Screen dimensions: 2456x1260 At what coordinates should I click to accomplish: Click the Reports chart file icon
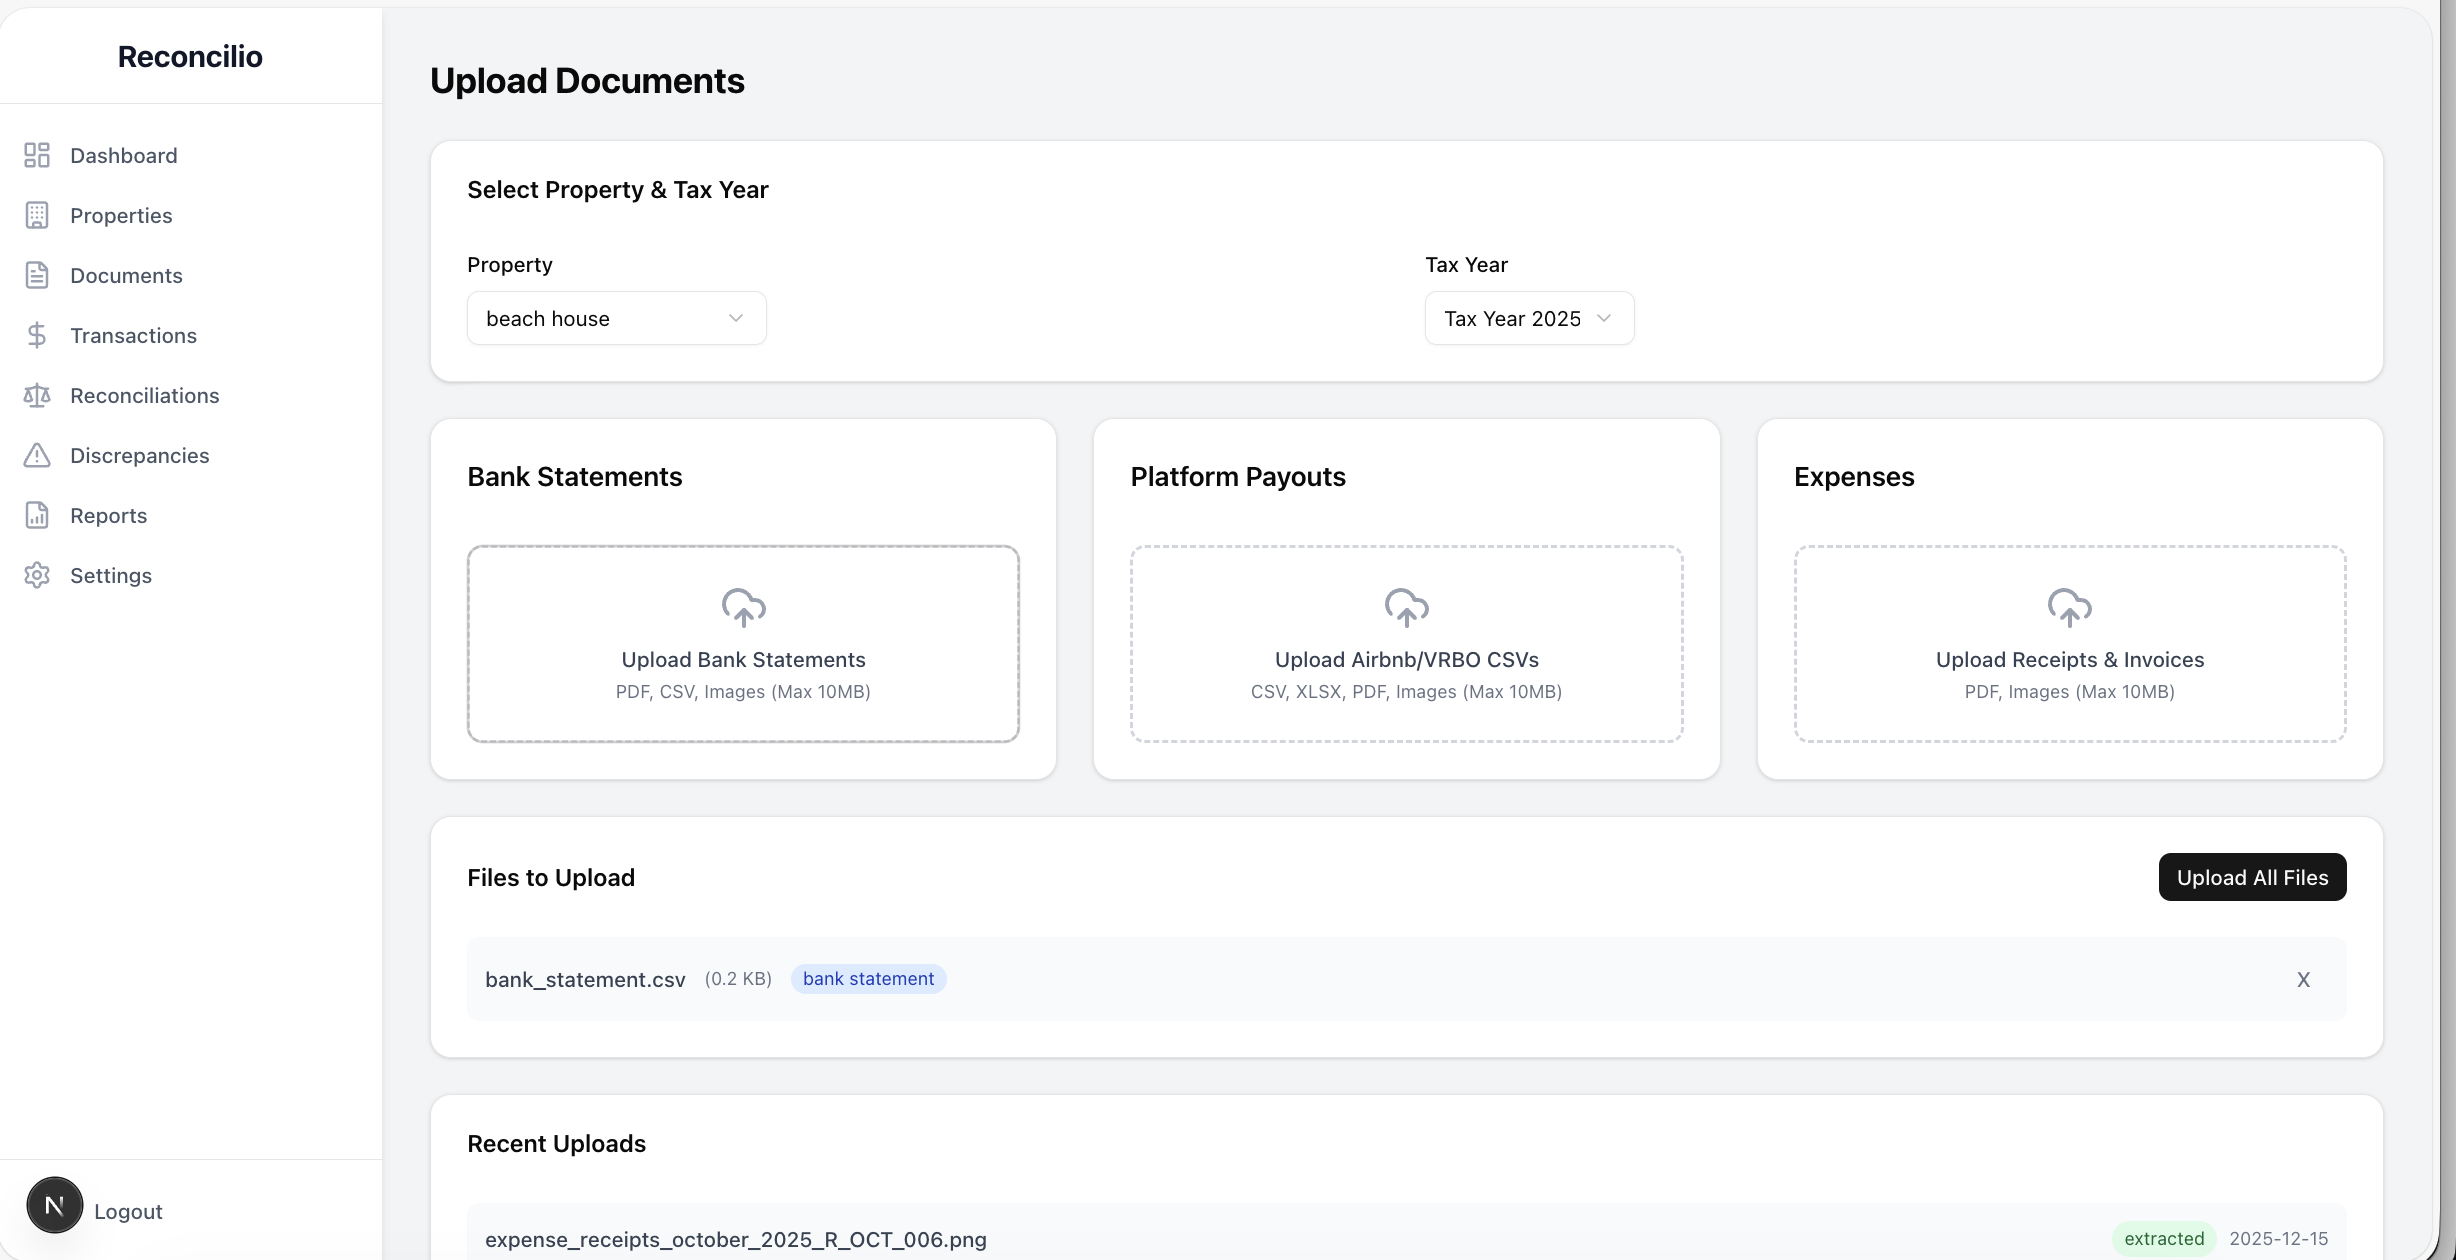(37, 515)
